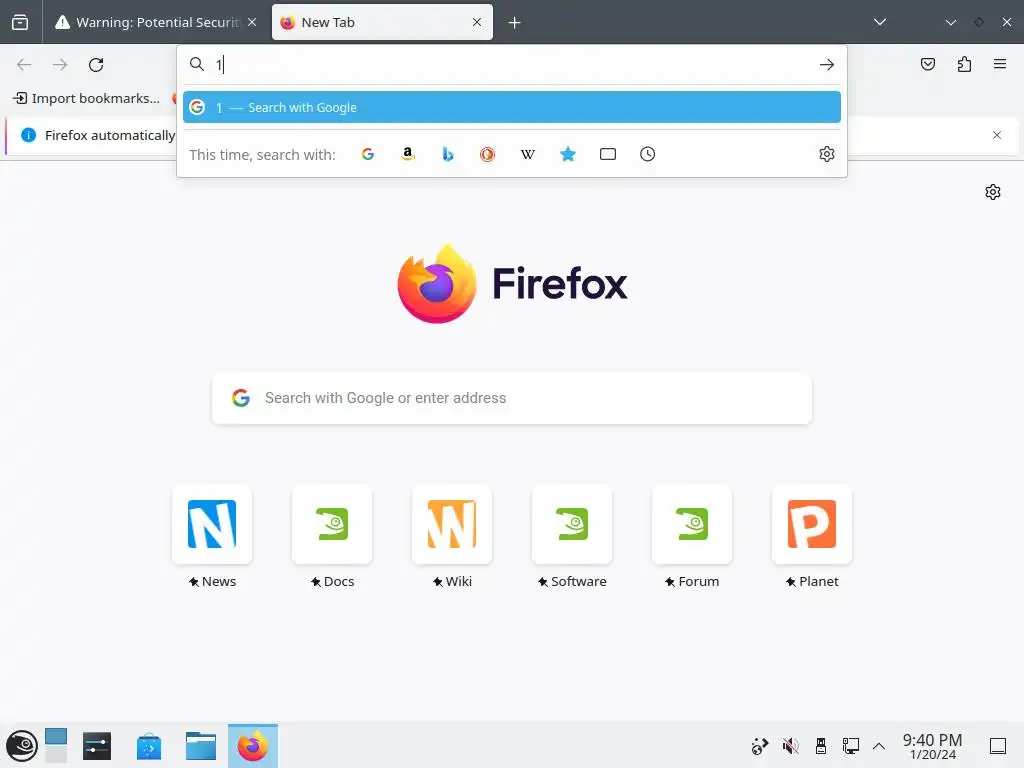Select the '1 — Search with Google' suggestion
Screen dimensions: 1024x768
pos(512,107)
